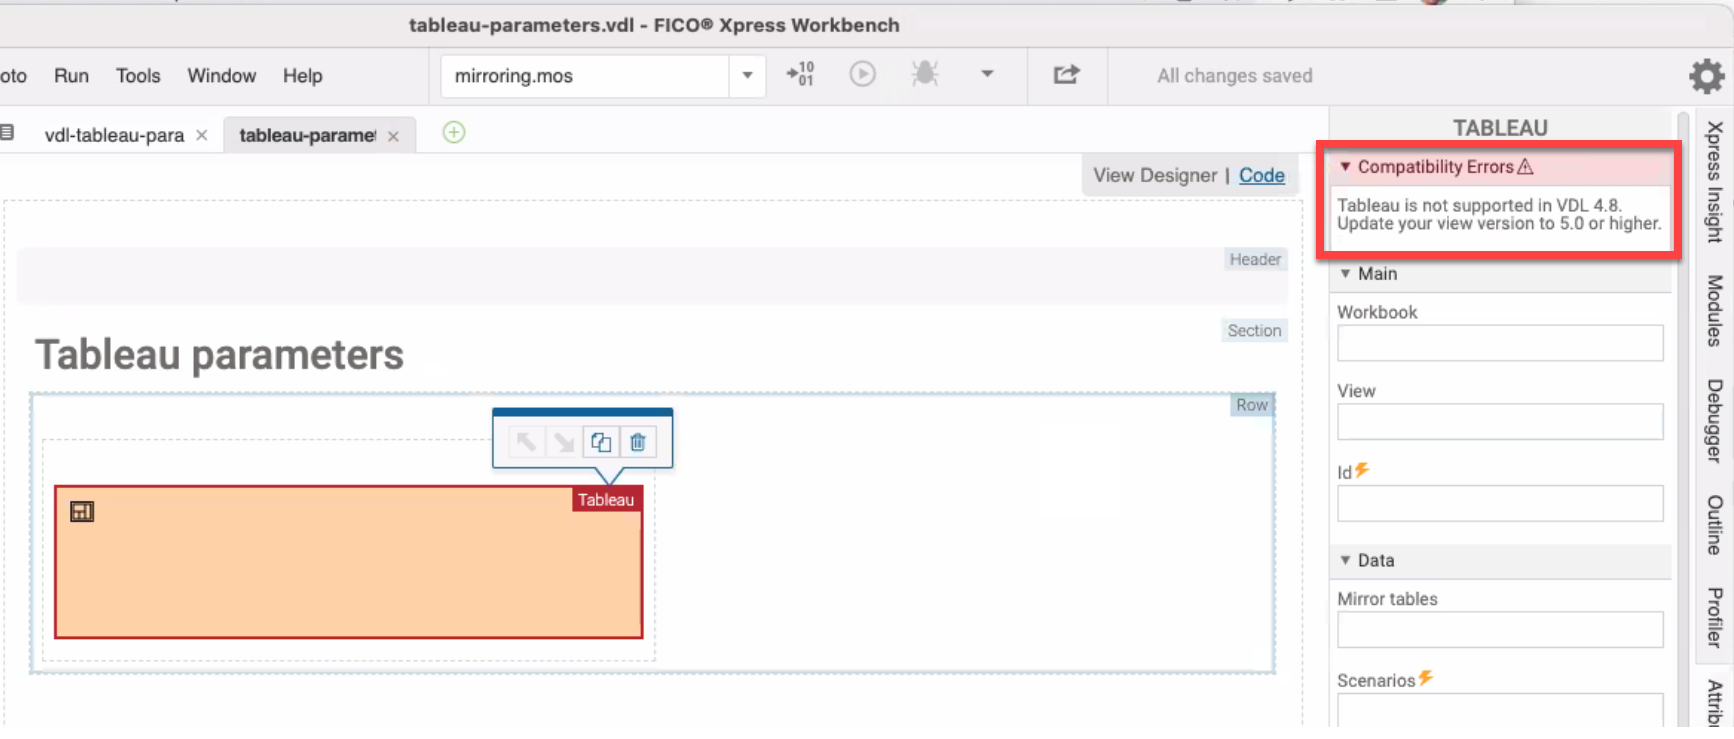The width and height of the screenshot is (1734, 739).
Task: Add a new tab with plus icon
Action: pos(454,133)
